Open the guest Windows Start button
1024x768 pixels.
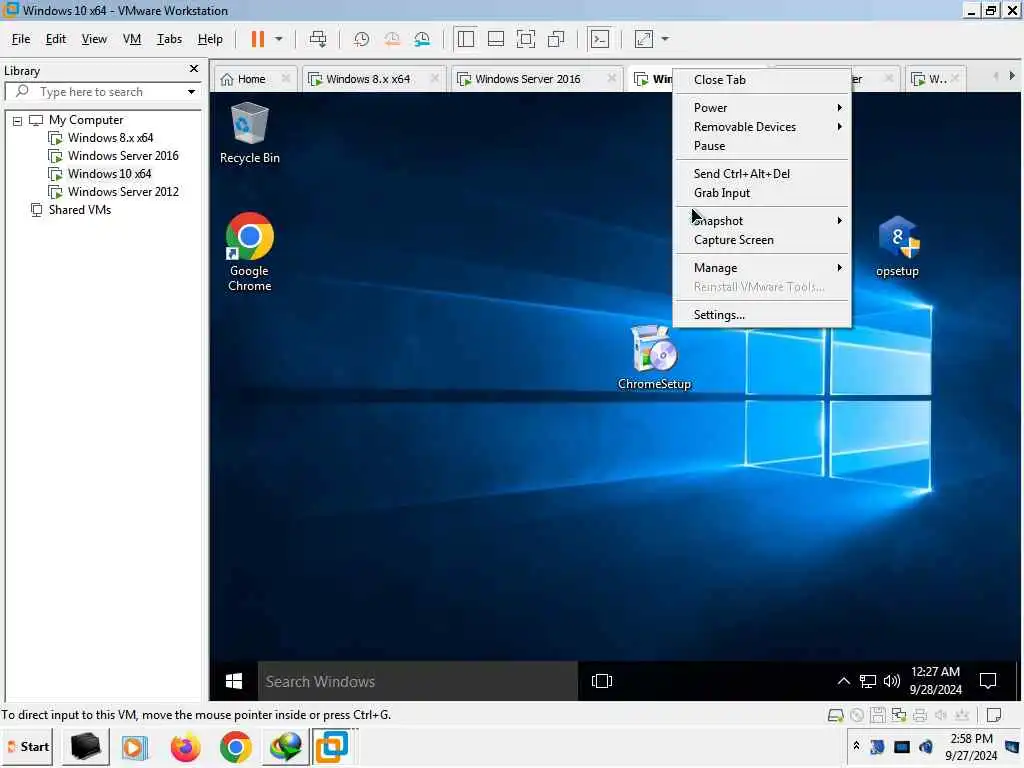tap(234, 681)
